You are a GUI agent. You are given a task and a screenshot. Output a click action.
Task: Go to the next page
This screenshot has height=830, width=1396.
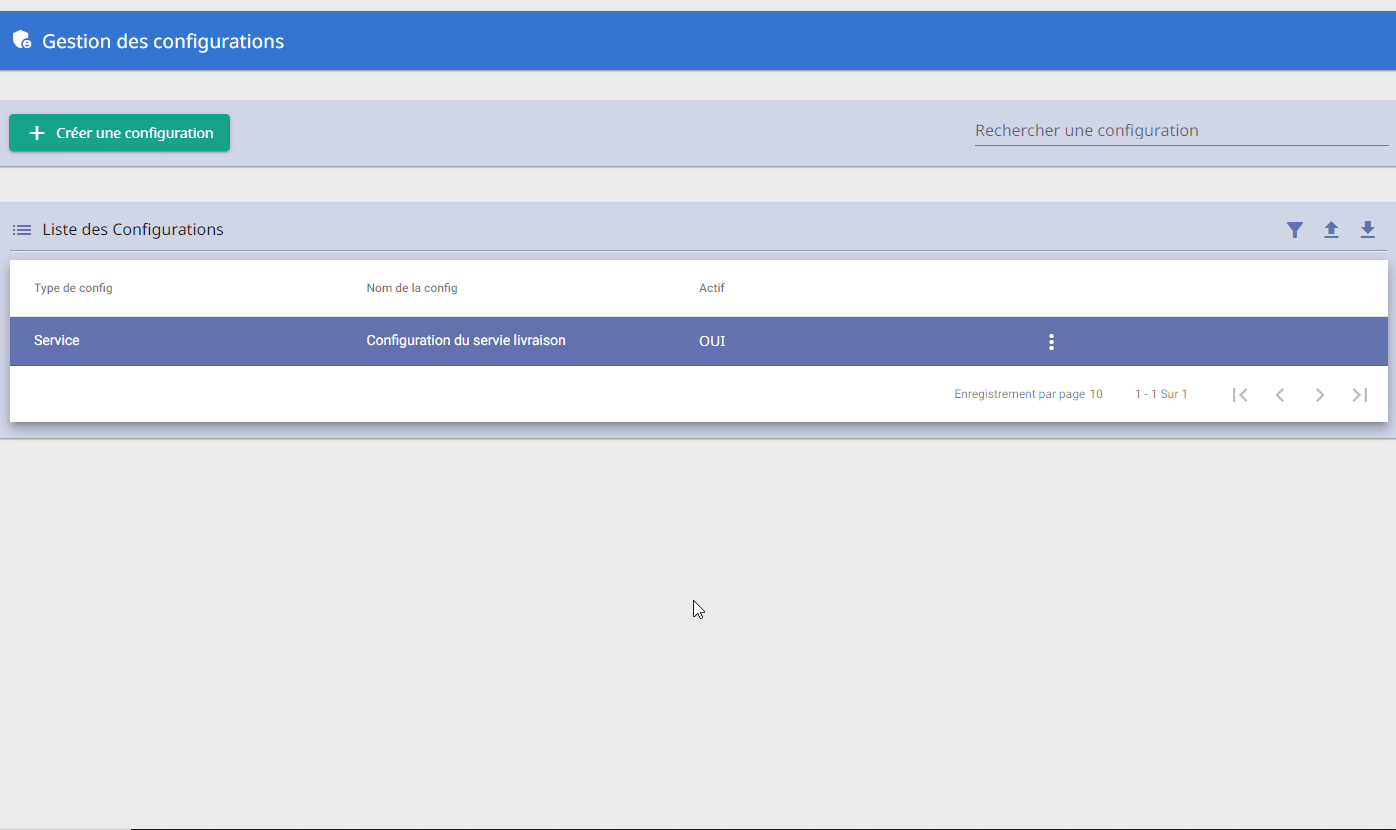pyautogui.click(x=1320, y=395)
